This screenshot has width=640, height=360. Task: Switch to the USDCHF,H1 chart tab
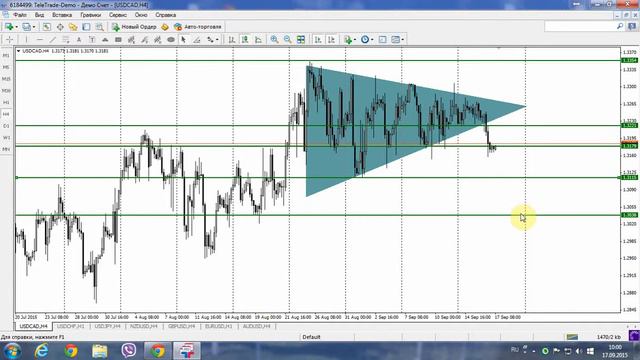pos(70,327)
